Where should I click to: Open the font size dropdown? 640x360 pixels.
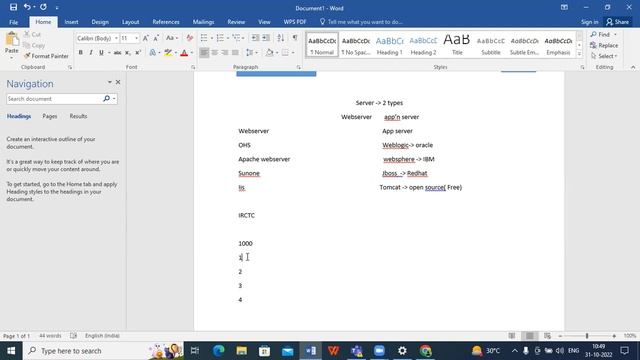[136, 38]
